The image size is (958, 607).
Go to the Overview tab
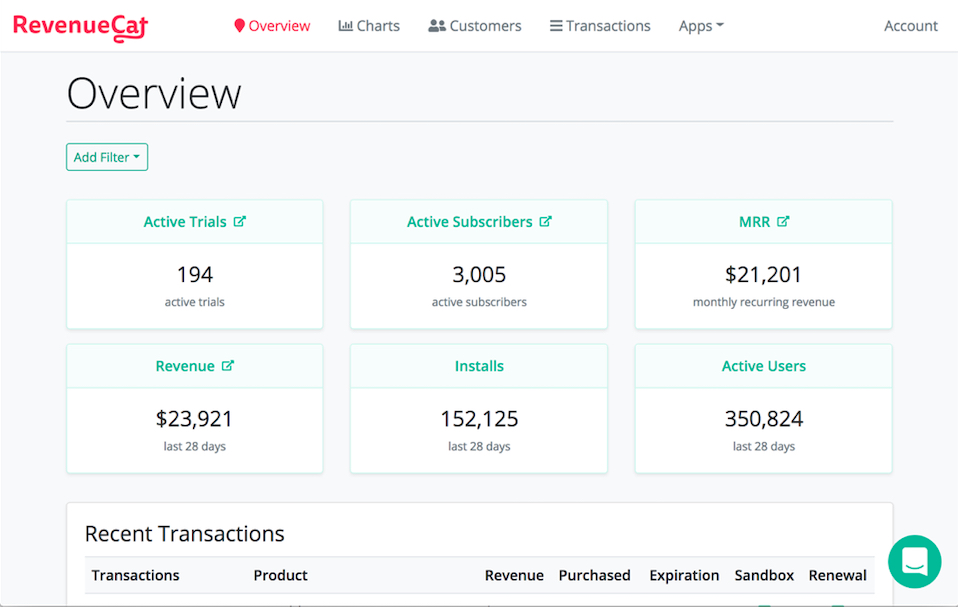pos(272,26)
